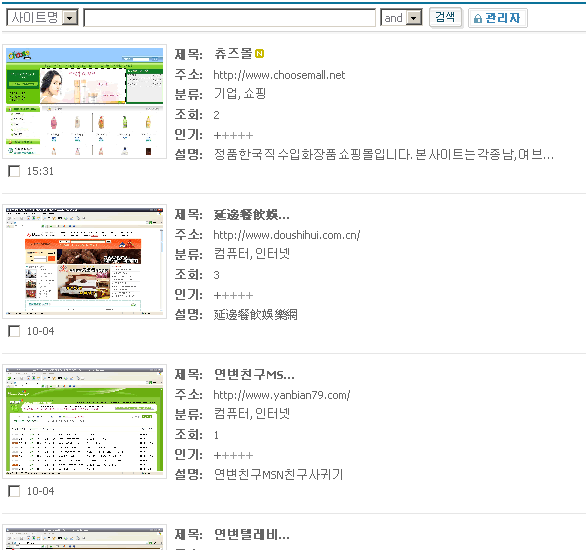This screenshot has width=587, height=550.
Task: Tick the checkbox next to 15:31
Action: click(x=14, y=171)
